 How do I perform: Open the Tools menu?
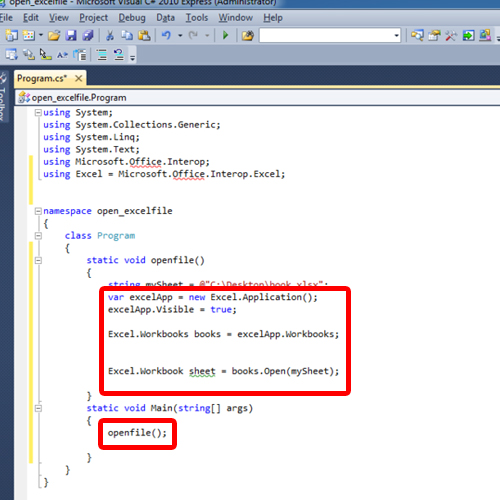point(197,17)
